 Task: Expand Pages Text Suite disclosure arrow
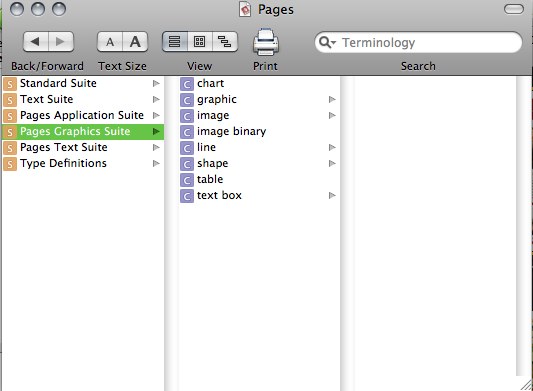tap(156, 147)
